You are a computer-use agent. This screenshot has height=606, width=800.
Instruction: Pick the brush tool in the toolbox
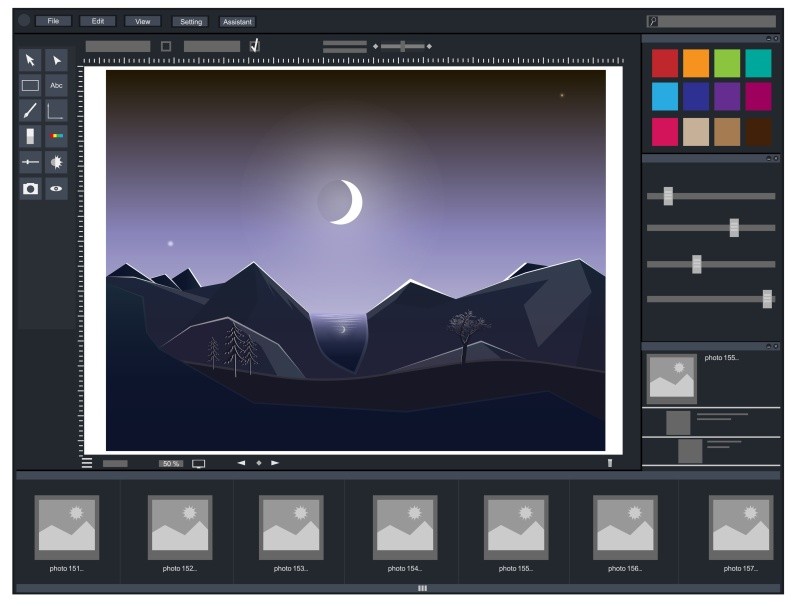pyautogui.click(x=31, y=111)
